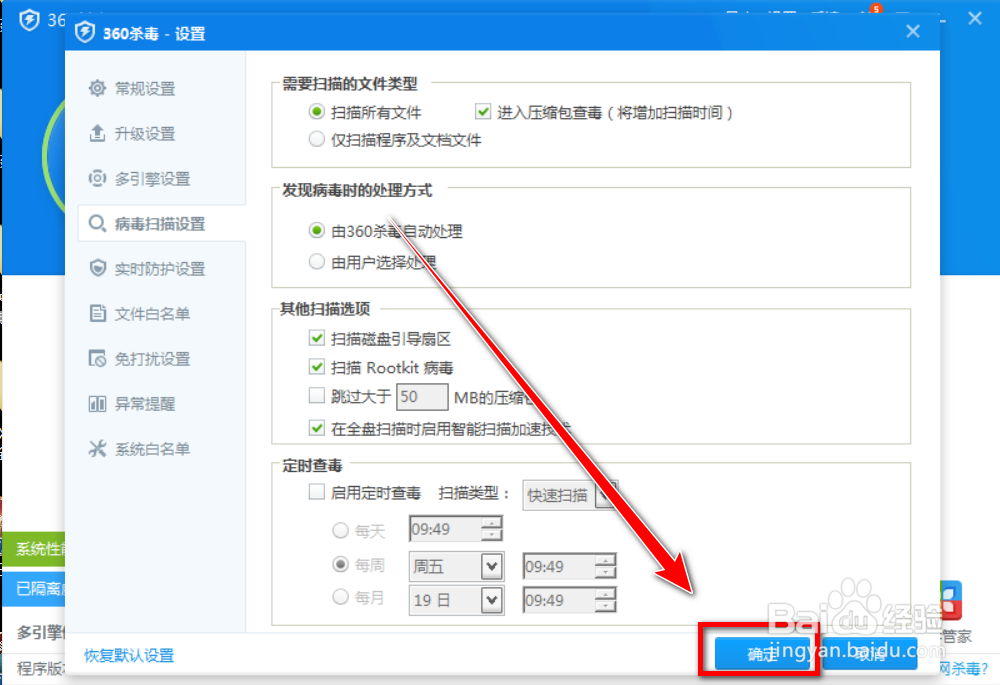
Task: Click the do-not-disturb settings icon
Action: pyautogui.click(x=97, y=358)
